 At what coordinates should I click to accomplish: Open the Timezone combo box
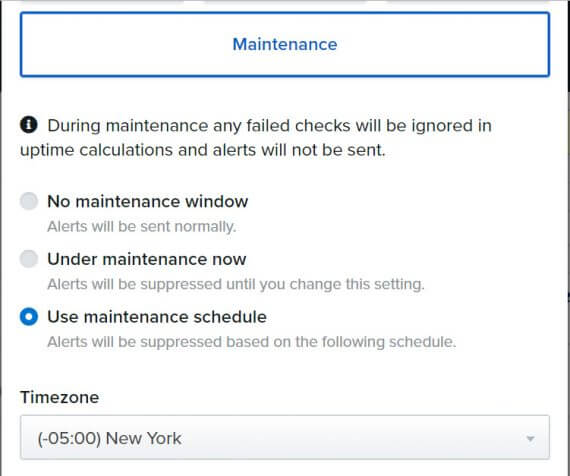pyautogui.click(x=285, y=437)
